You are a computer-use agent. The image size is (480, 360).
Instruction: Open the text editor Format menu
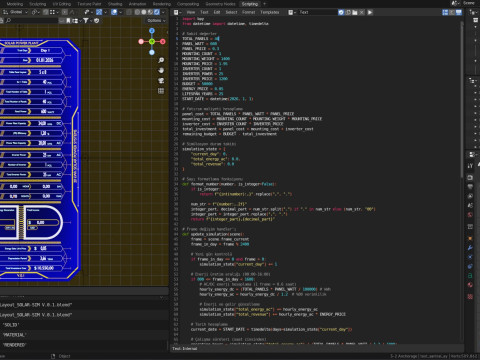pyautogui.click(x=249, y=12)
